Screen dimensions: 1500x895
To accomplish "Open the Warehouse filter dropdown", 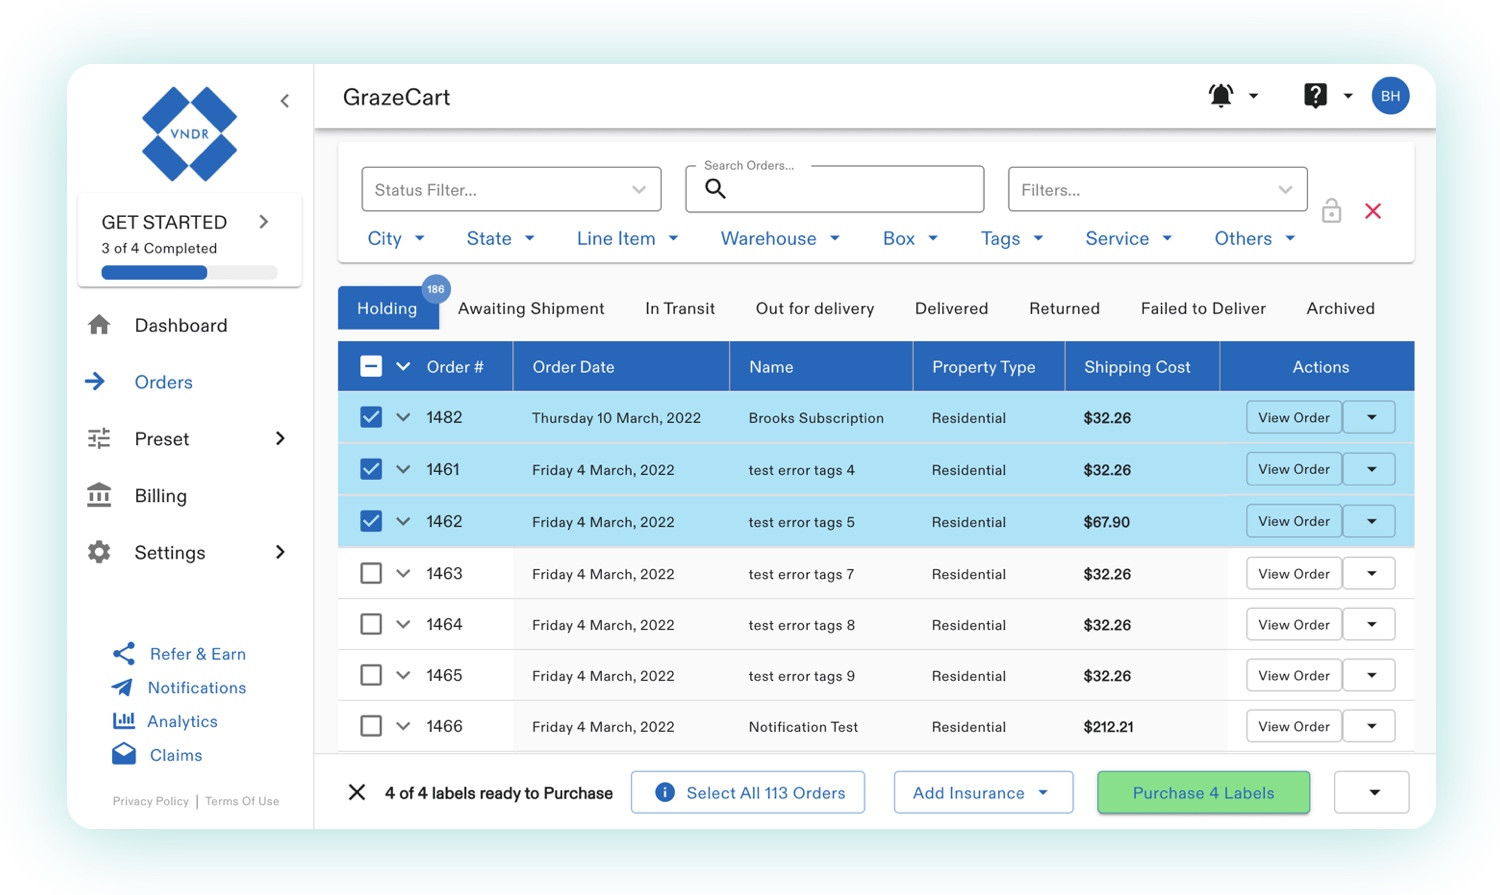I will (x=780, y=238).
